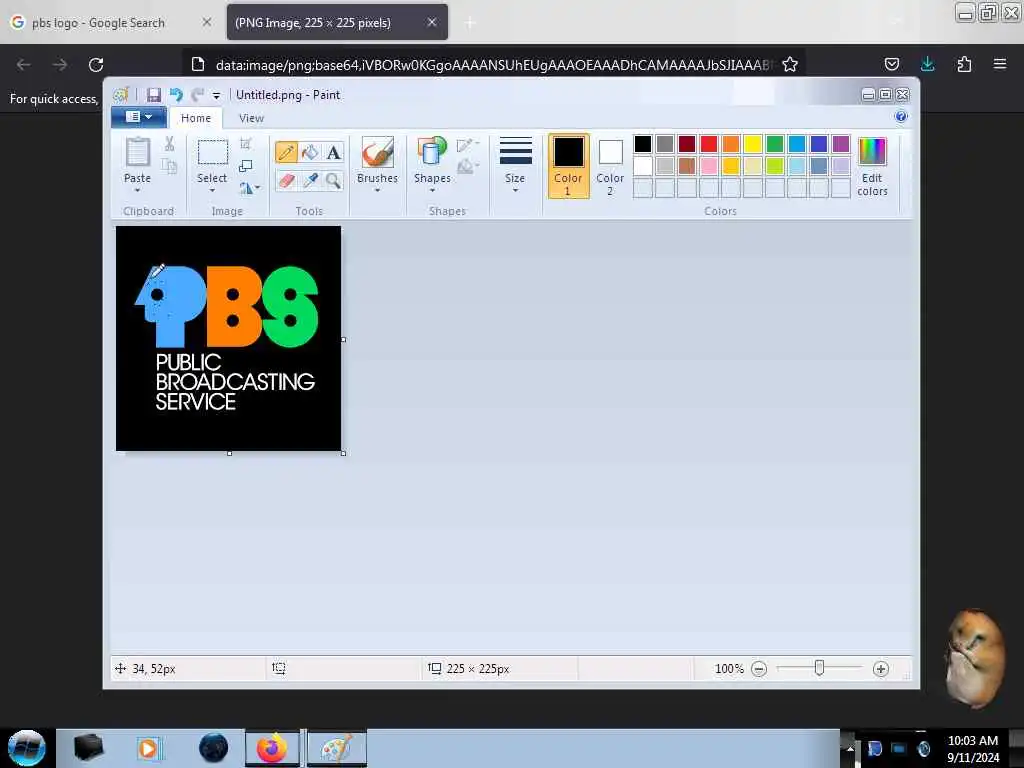Click the Cut scissors icon
The image size is (1024, 768).
pos(169,144)
